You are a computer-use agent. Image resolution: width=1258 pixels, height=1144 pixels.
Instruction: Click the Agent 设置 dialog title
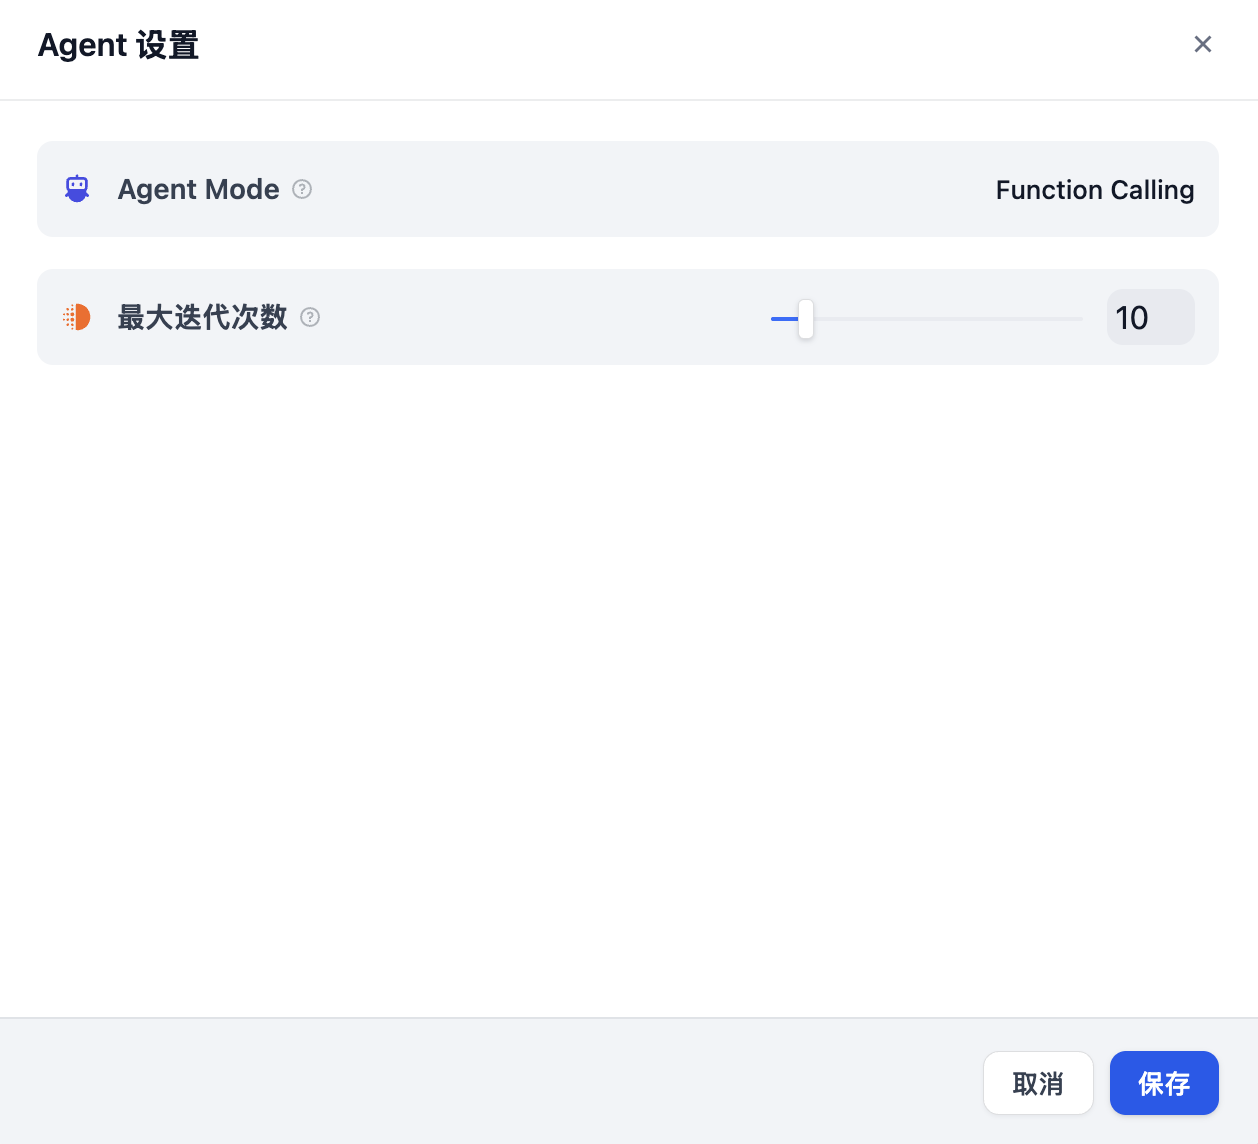coord(118,45)
